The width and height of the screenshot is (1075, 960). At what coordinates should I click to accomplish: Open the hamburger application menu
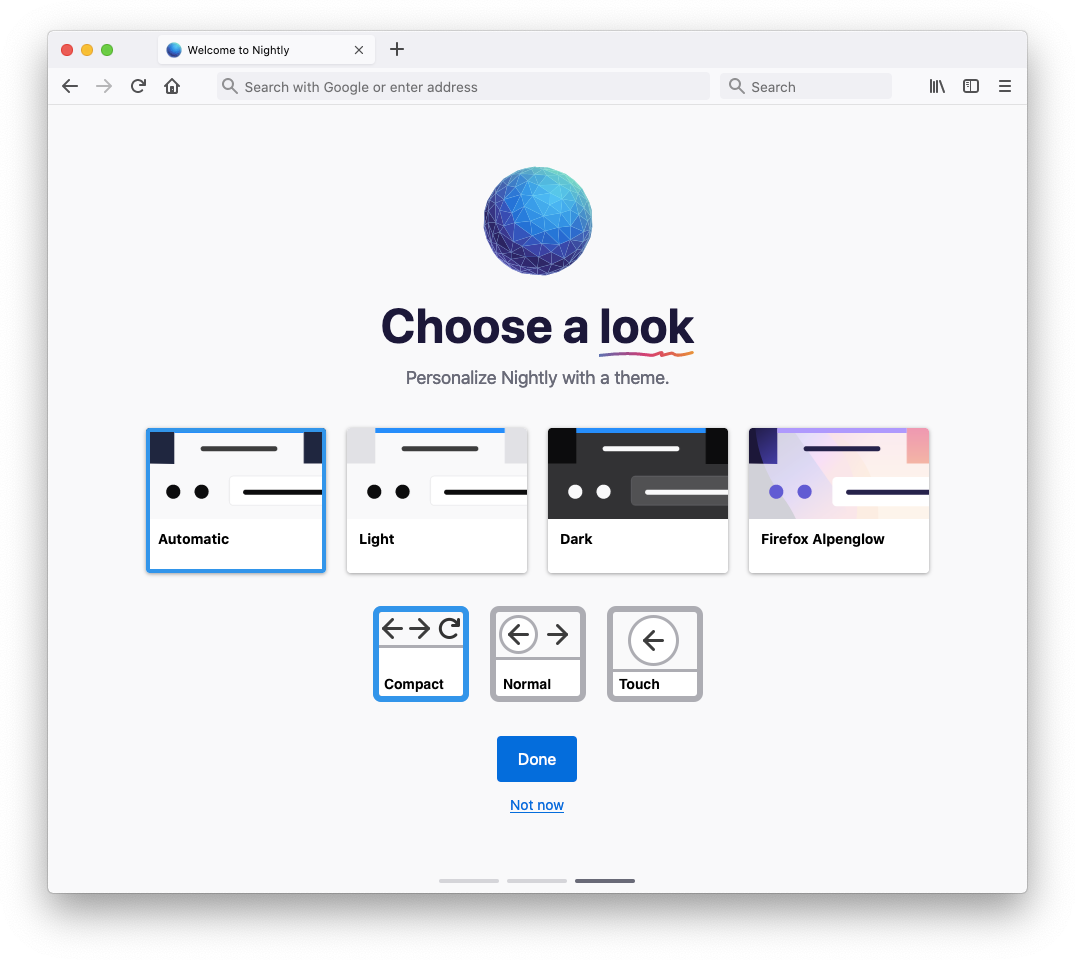pos(1005,86)
